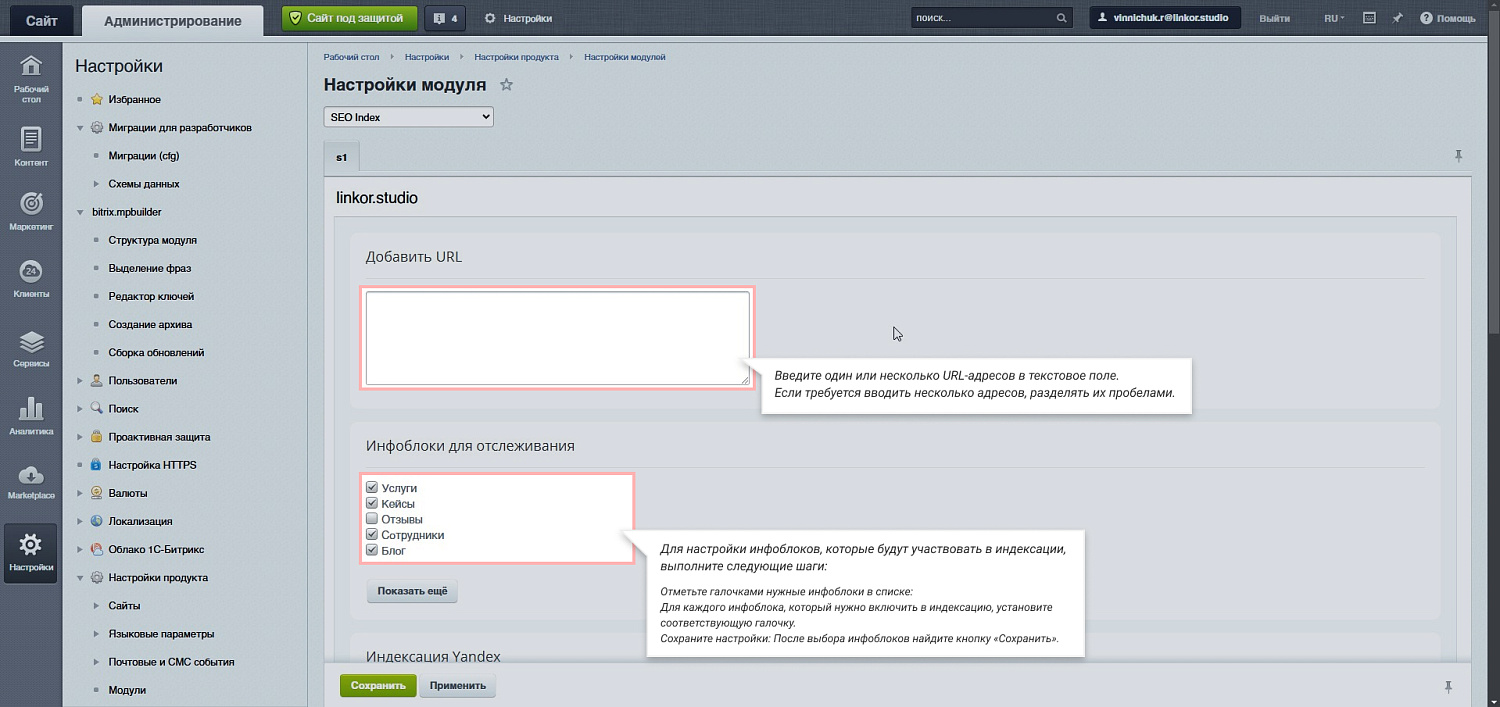This screenshot has height=707, width=1500.
Task: Uncheck the Услуги infoblock checkbox
Action: point(372,488)
